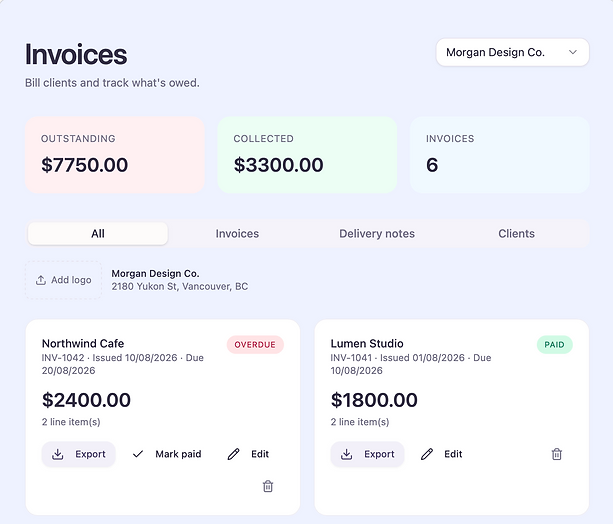
Task: Click Morgan Design Co. name beside Add logo
Action: pyautogui.click(x=155, y=273)
